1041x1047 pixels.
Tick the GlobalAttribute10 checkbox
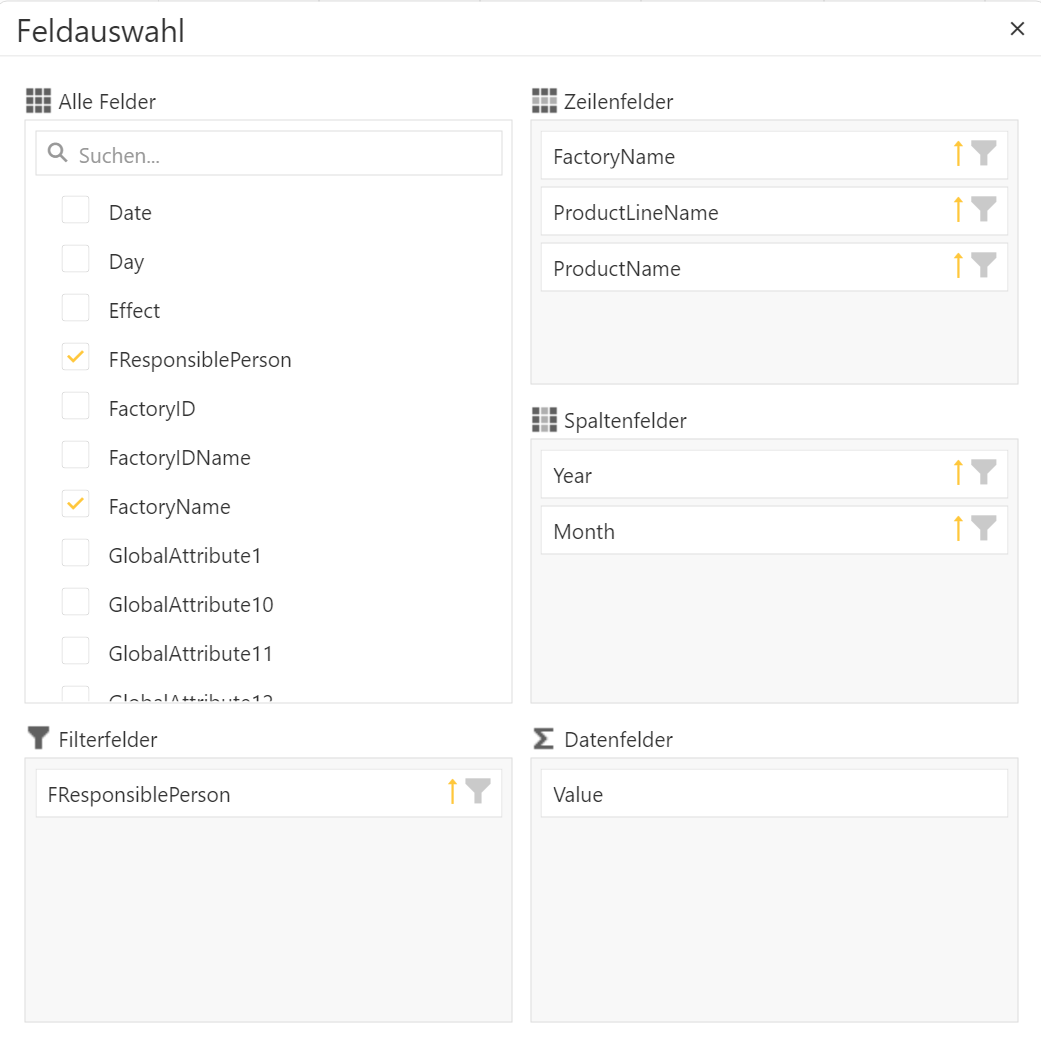pos(75,602)
